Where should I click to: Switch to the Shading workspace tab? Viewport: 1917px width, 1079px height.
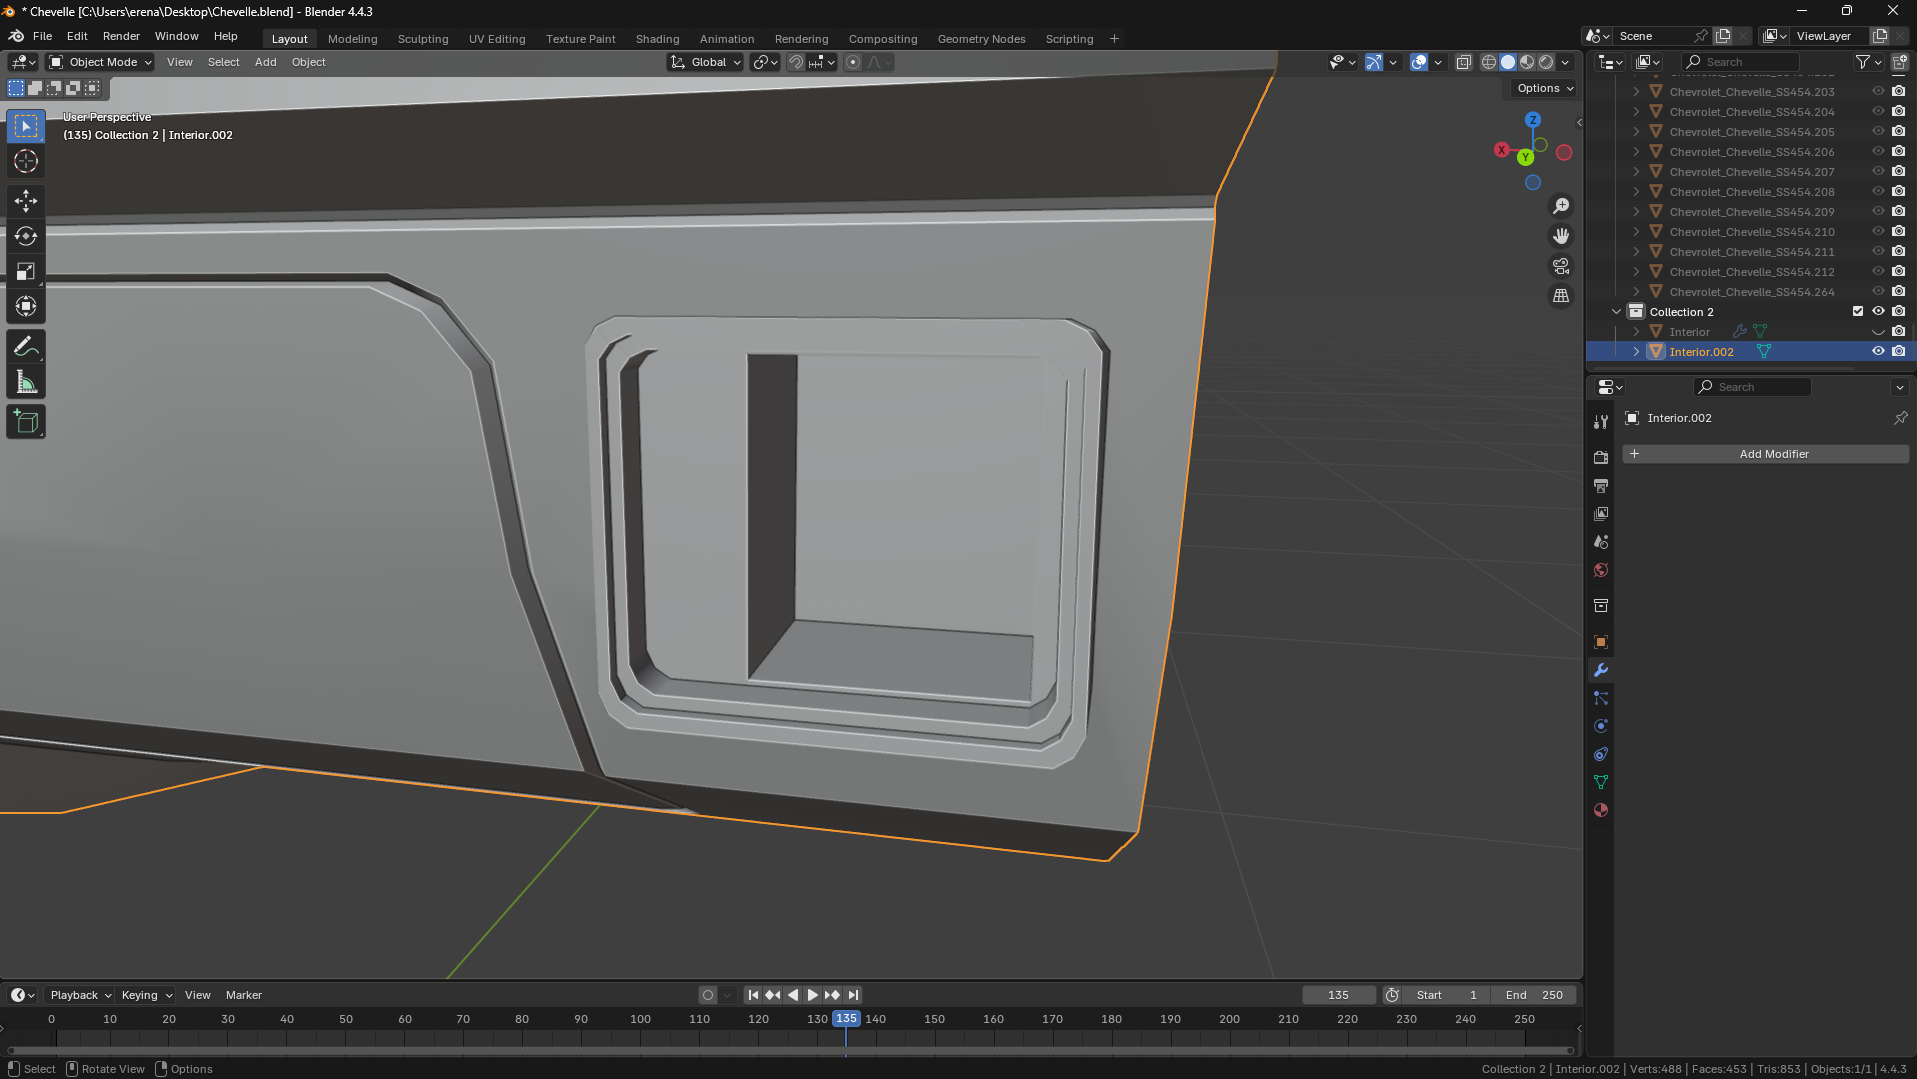point(657,39)
